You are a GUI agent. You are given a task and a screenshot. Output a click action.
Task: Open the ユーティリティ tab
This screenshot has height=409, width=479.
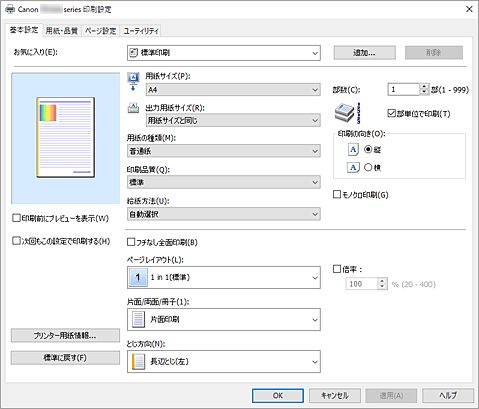point(141,31)
